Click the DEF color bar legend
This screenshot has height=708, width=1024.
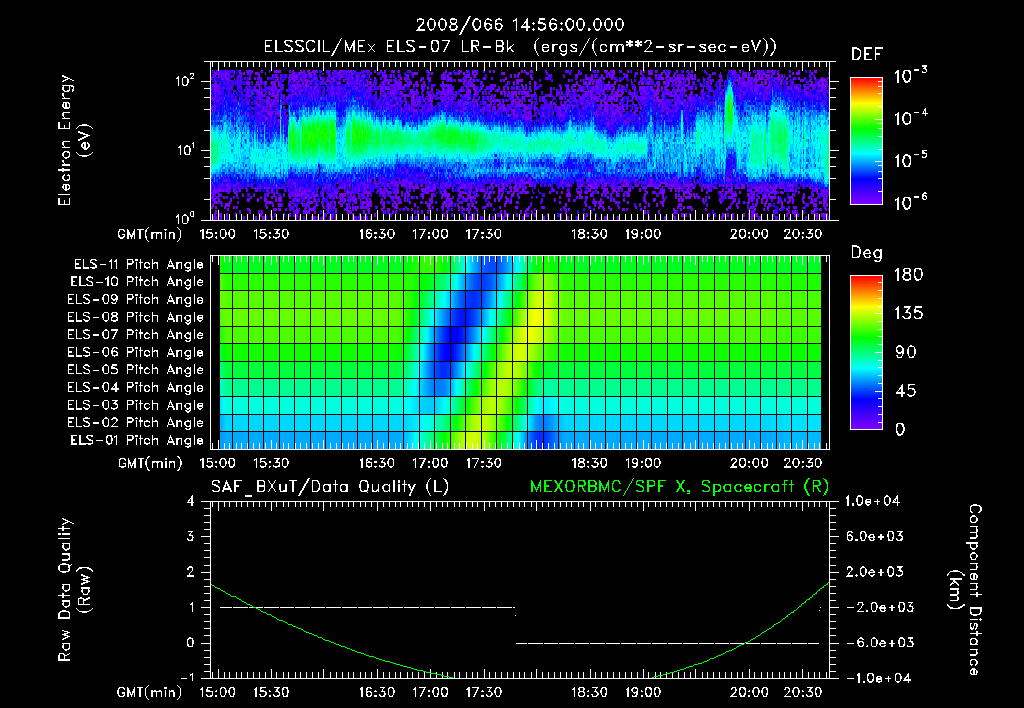click(x=866, y=141)
